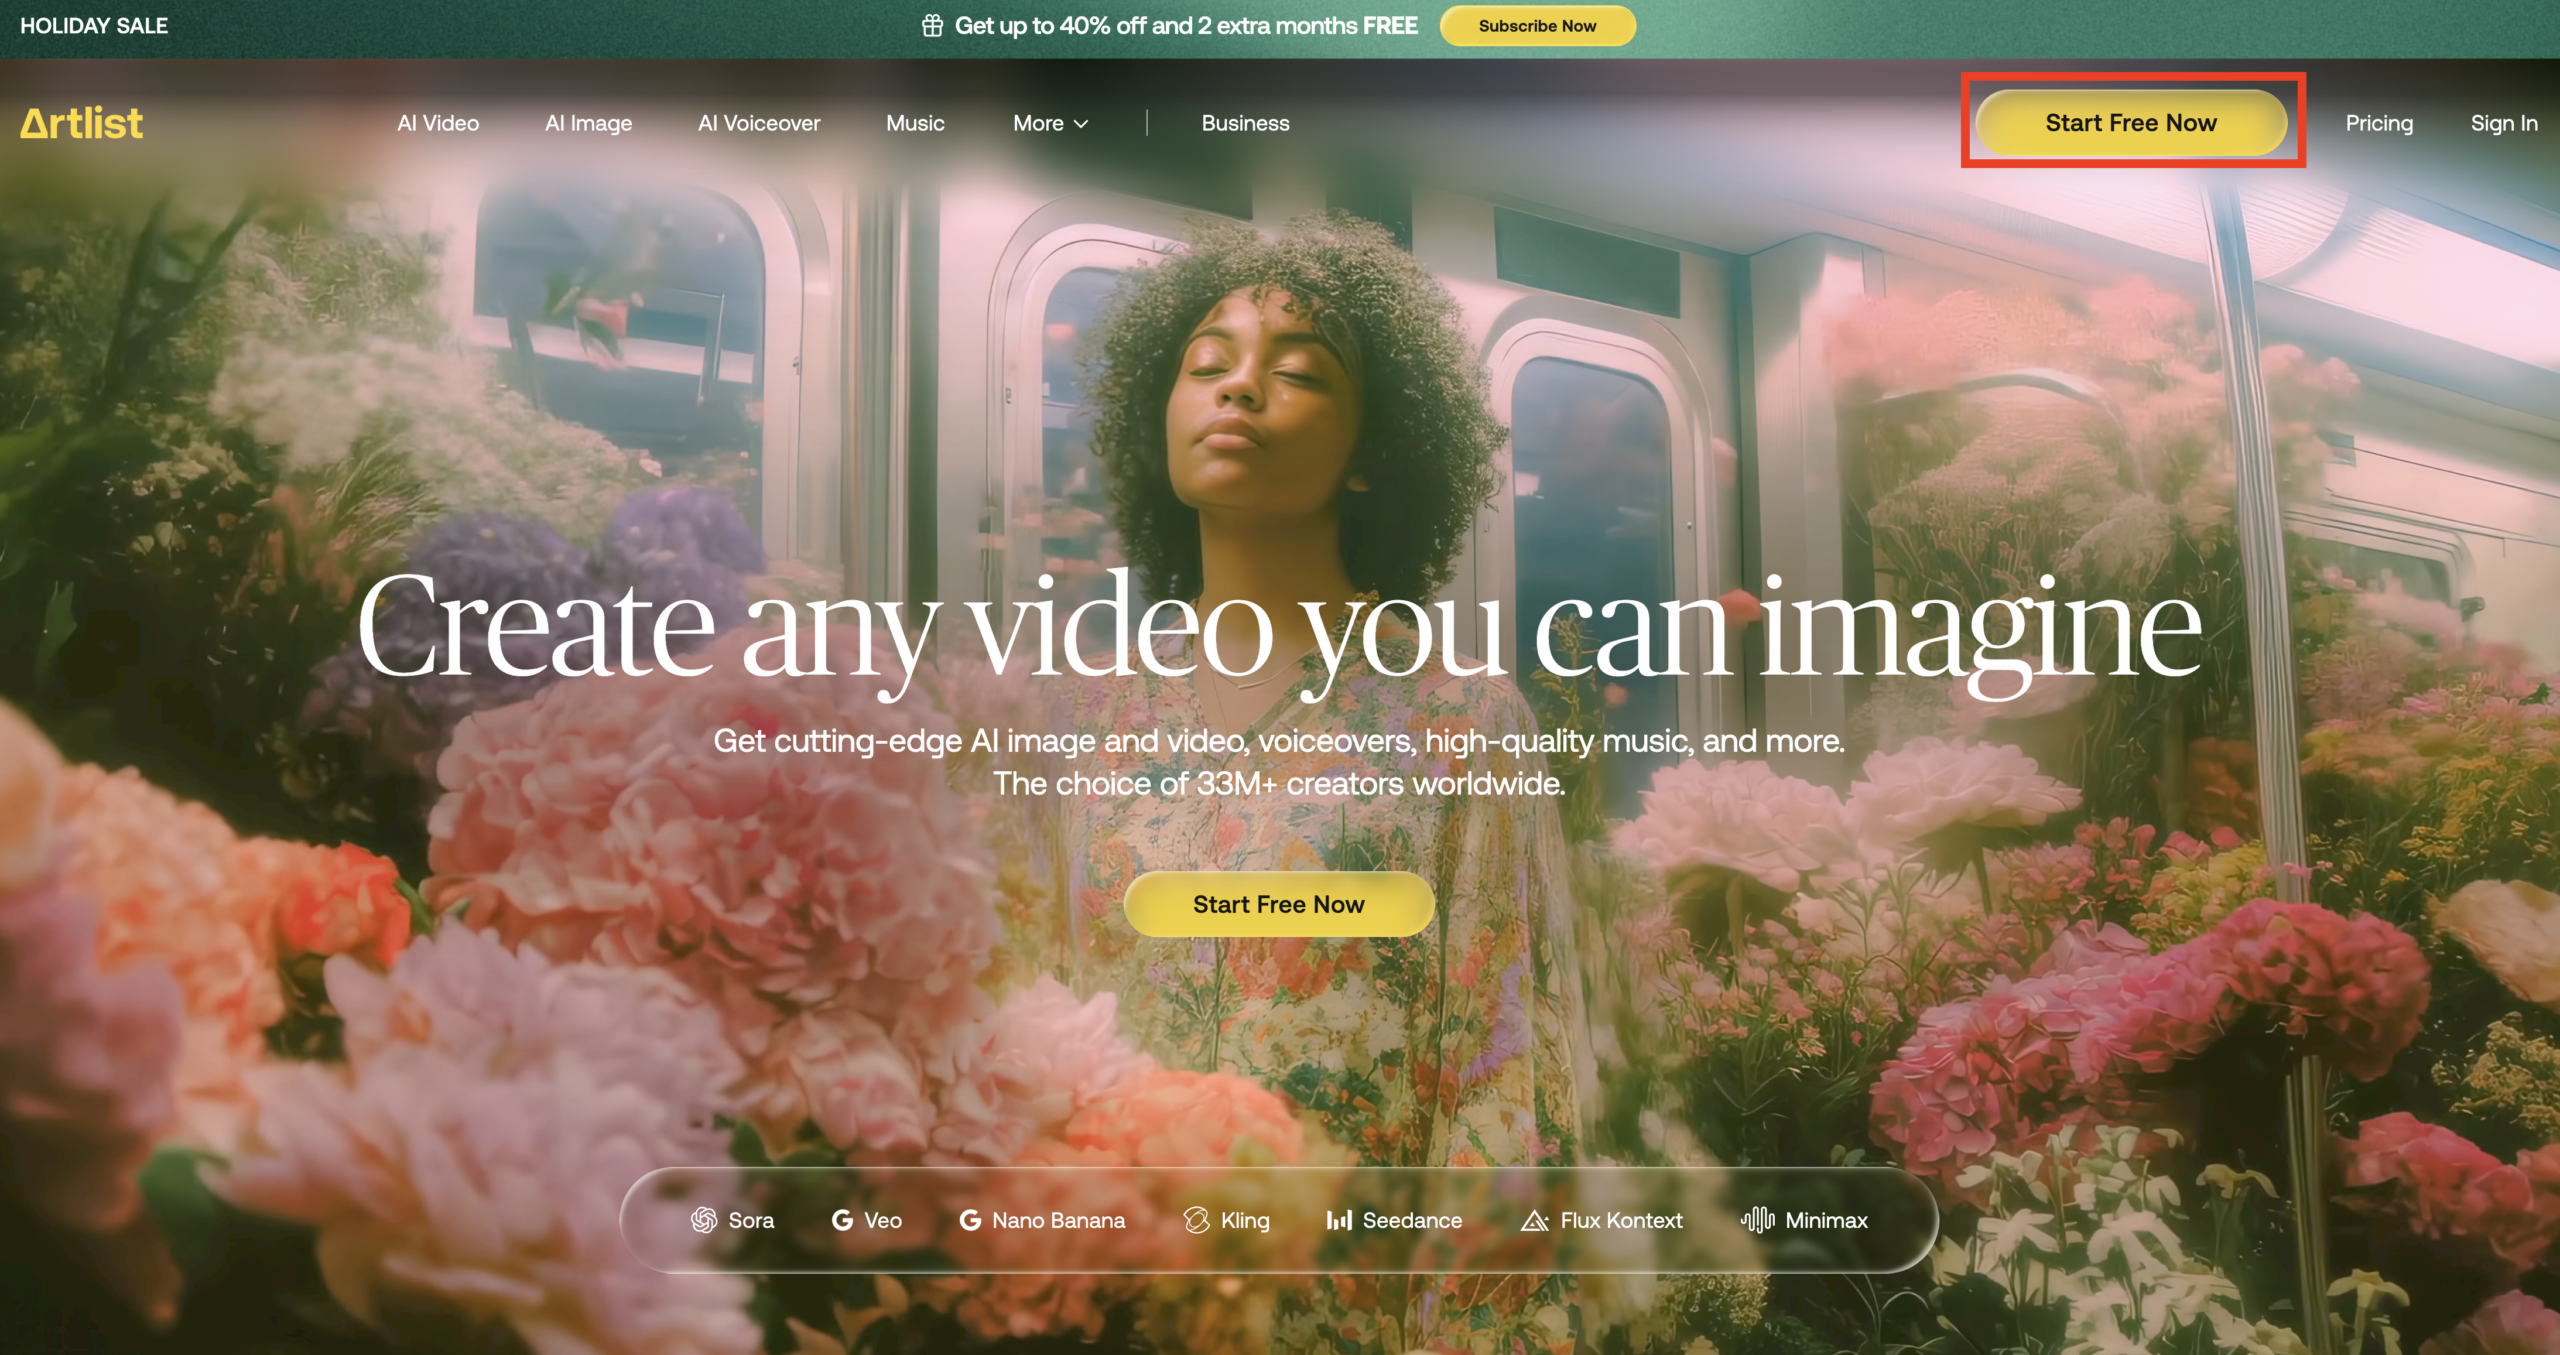Open the AI Image menu item
Viewport: 2560px width, 1355px height.
(588, 123)
